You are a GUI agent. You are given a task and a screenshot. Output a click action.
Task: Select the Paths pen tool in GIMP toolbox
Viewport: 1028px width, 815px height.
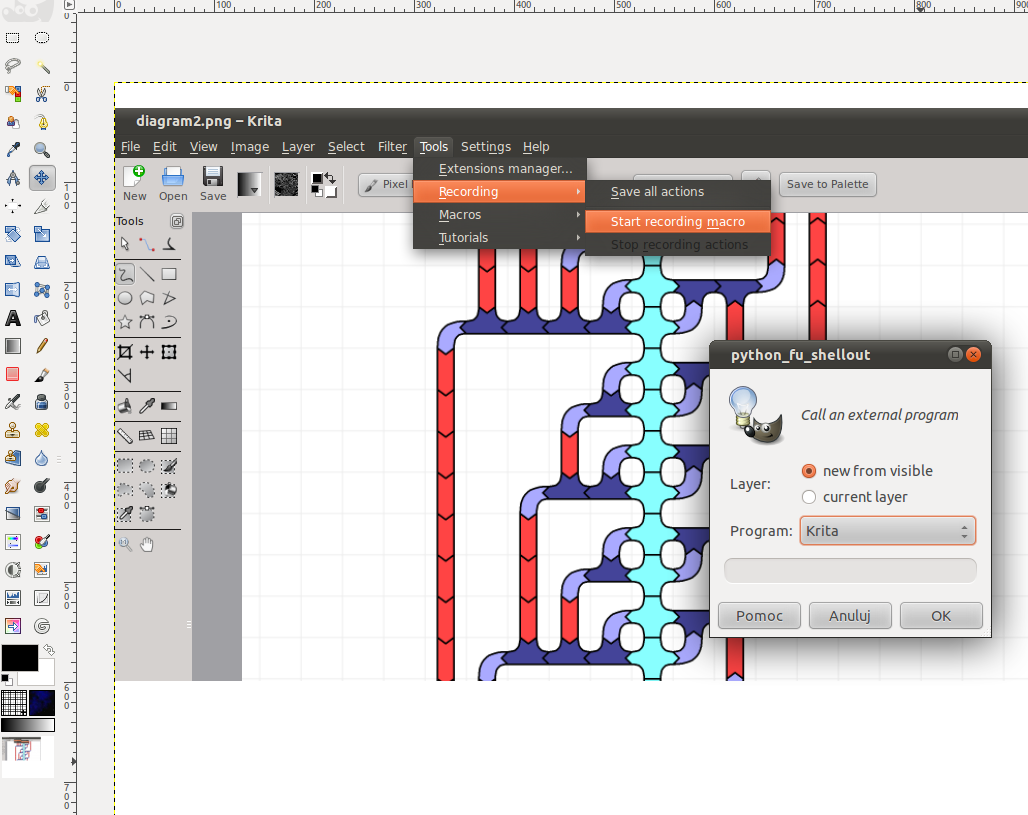pos(42,122)
